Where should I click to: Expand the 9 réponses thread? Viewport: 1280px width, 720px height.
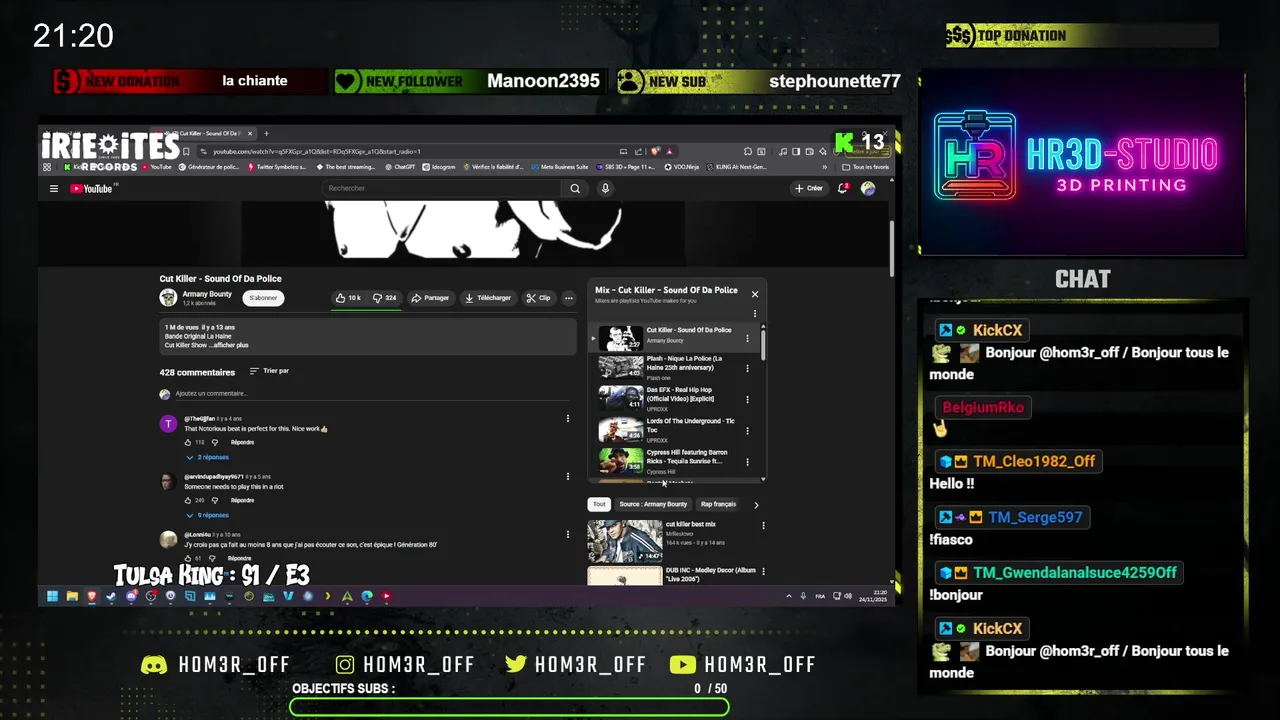[x=207, y=515]
